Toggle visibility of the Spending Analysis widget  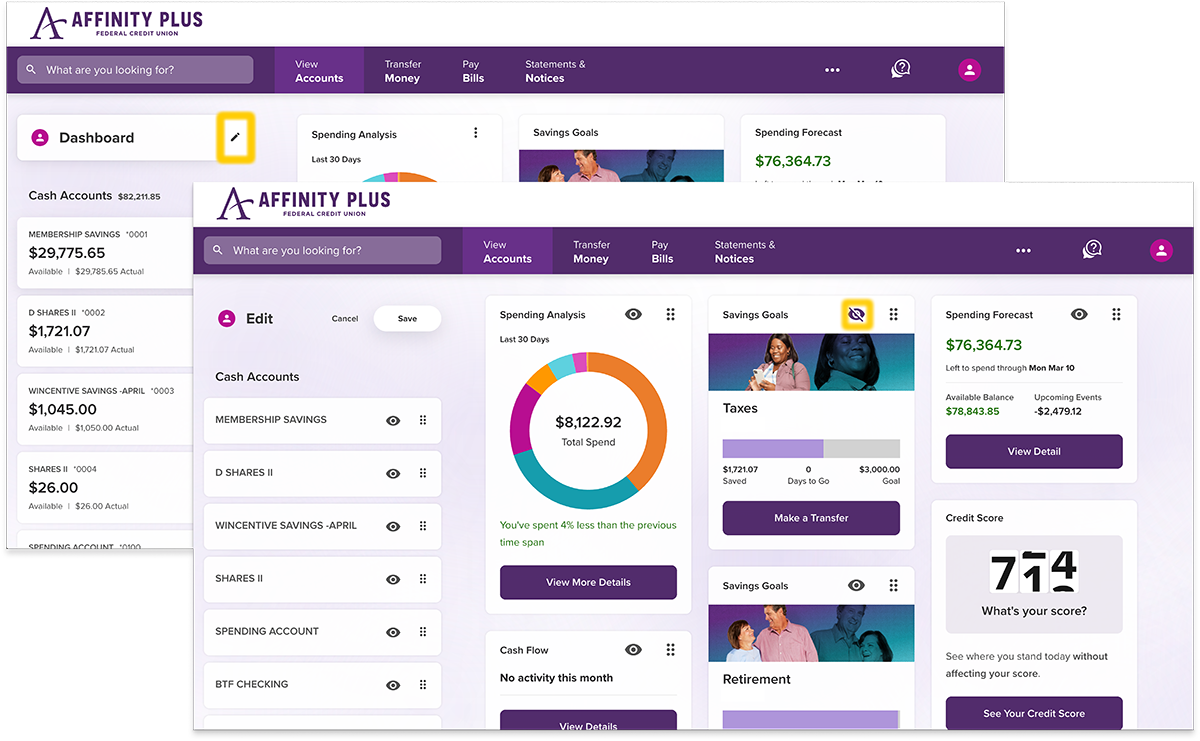633,313
